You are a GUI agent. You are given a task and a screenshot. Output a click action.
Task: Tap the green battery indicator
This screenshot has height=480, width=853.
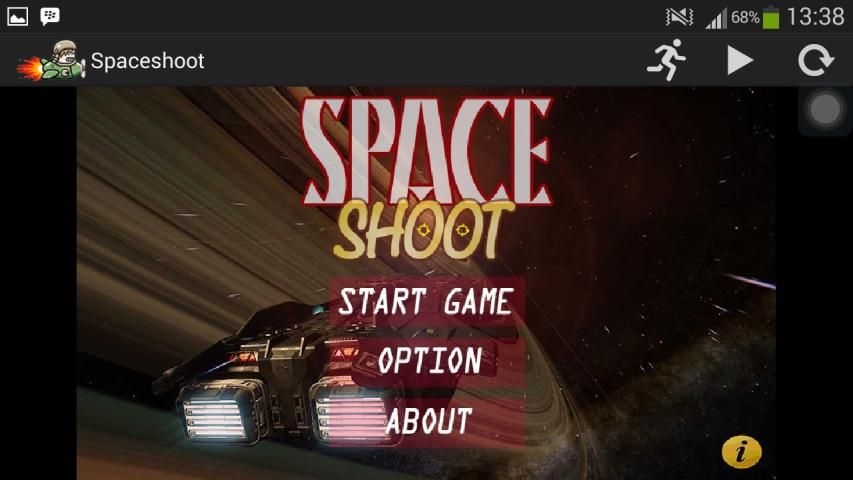pyautogui.click(x=771, y=17)
